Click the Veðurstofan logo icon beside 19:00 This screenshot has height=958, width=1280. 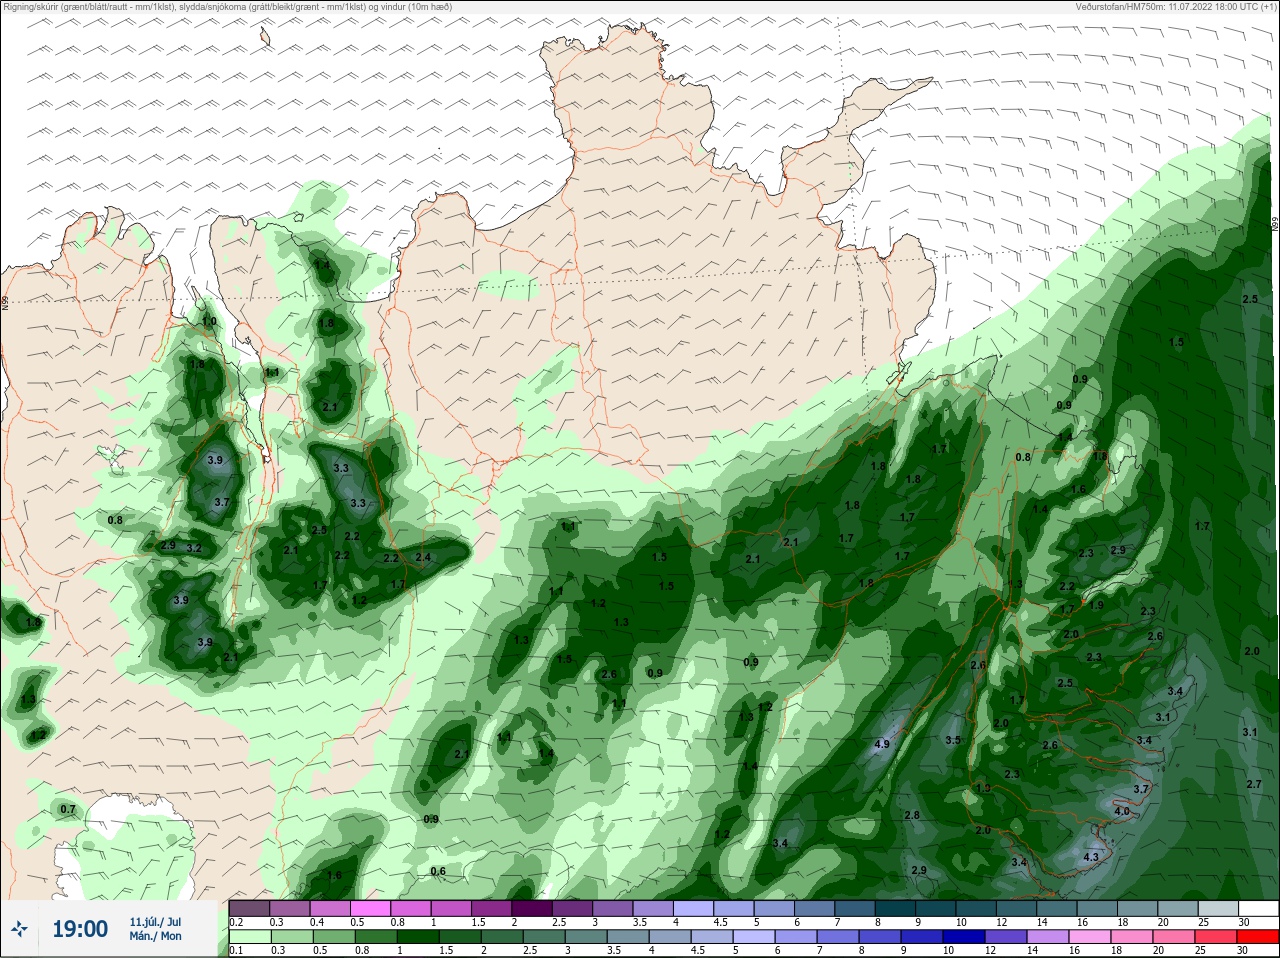click(20, 929)
